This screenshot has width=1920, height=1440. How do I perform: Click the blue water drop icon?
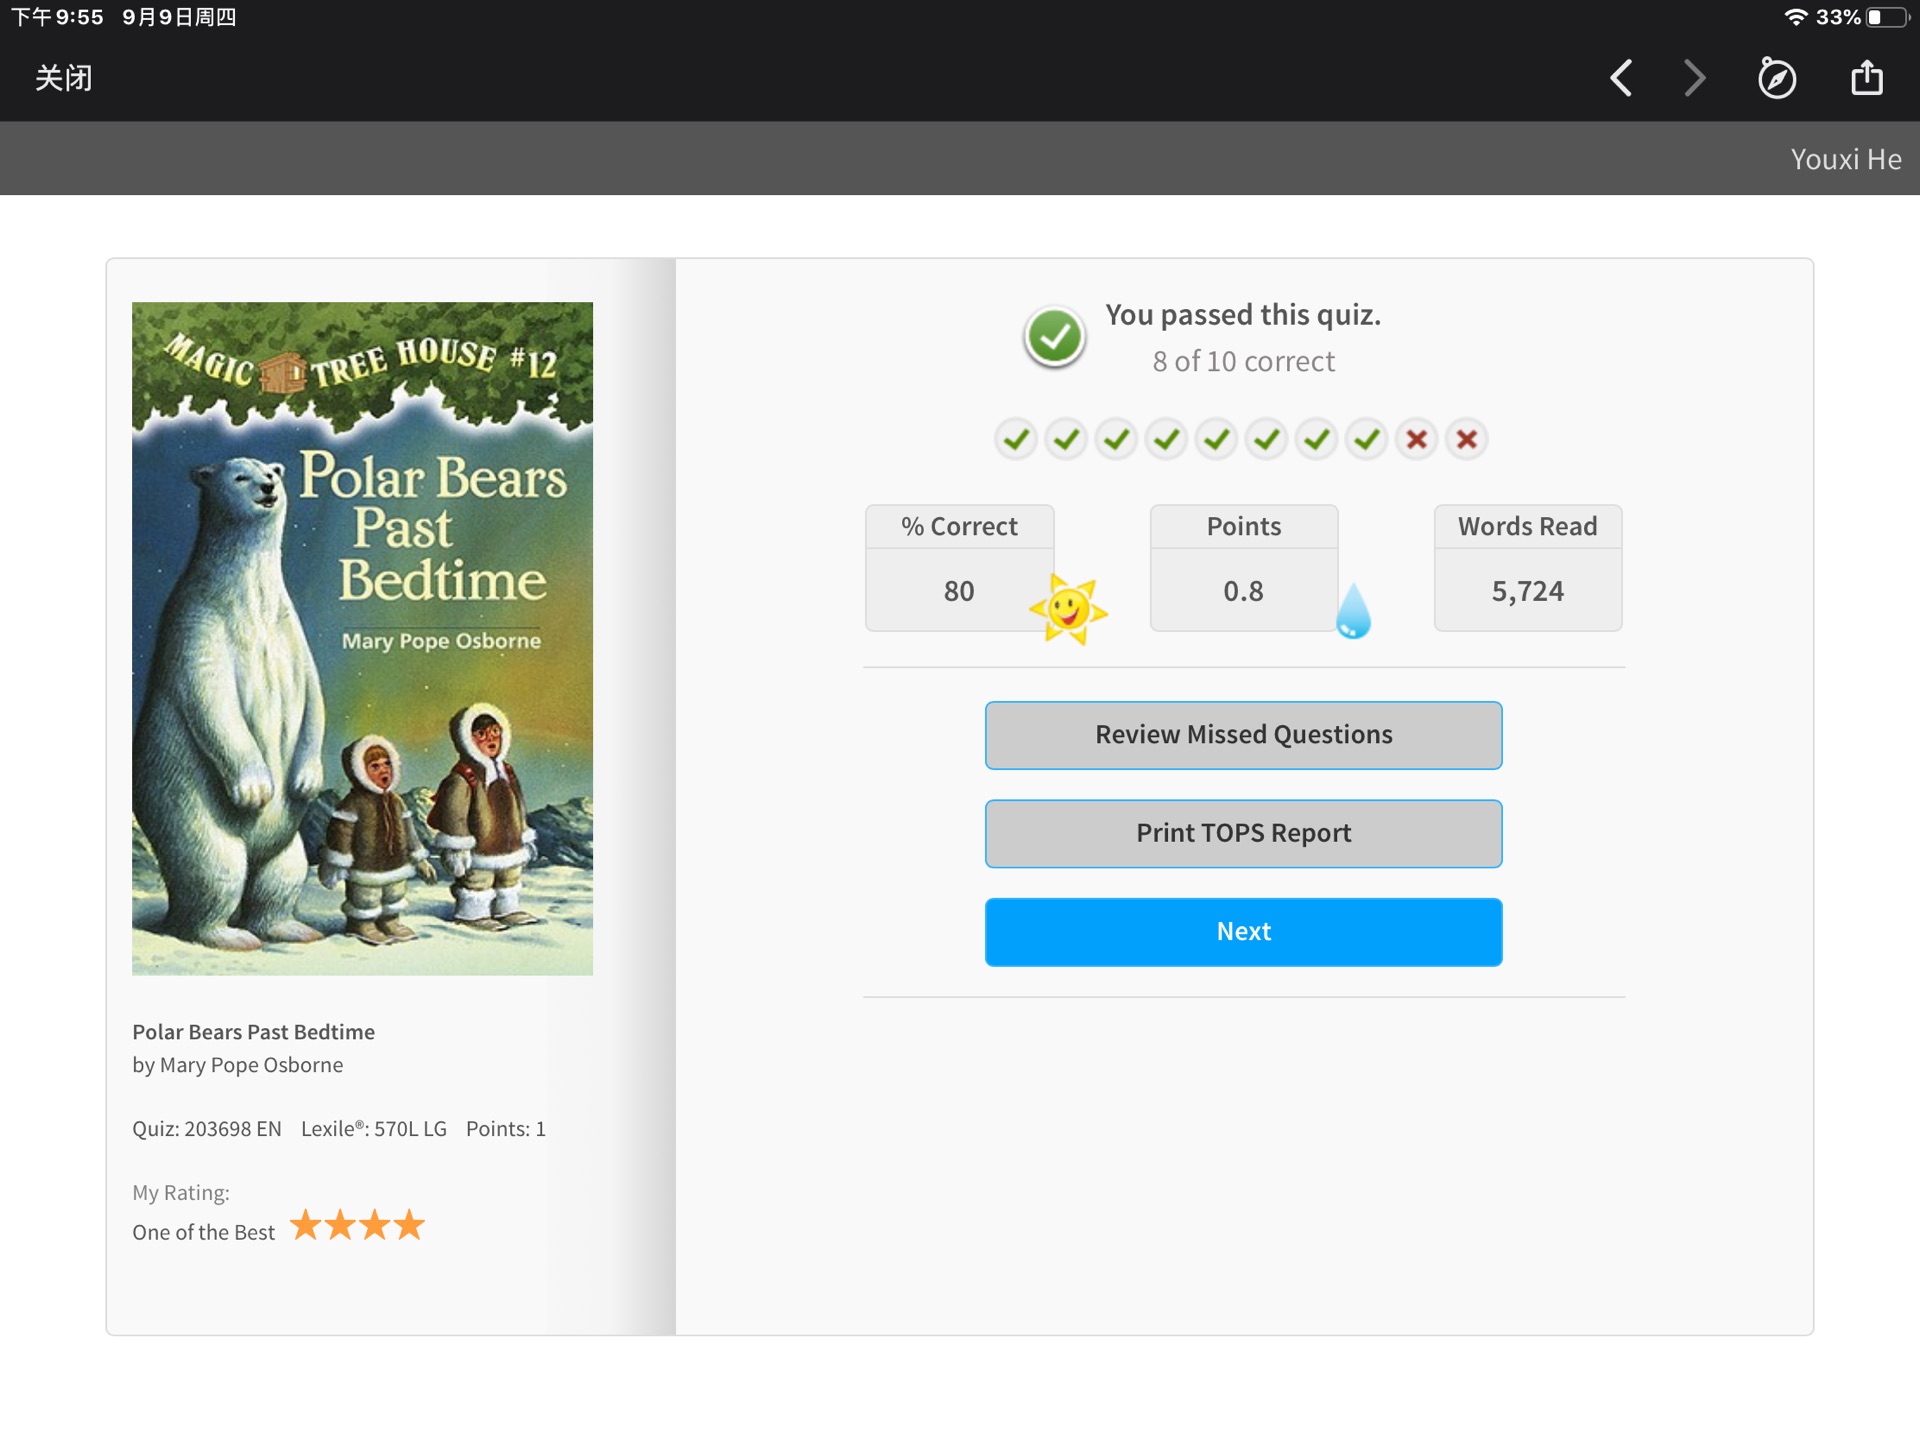pyautogui.click(x=1353, y=610)
